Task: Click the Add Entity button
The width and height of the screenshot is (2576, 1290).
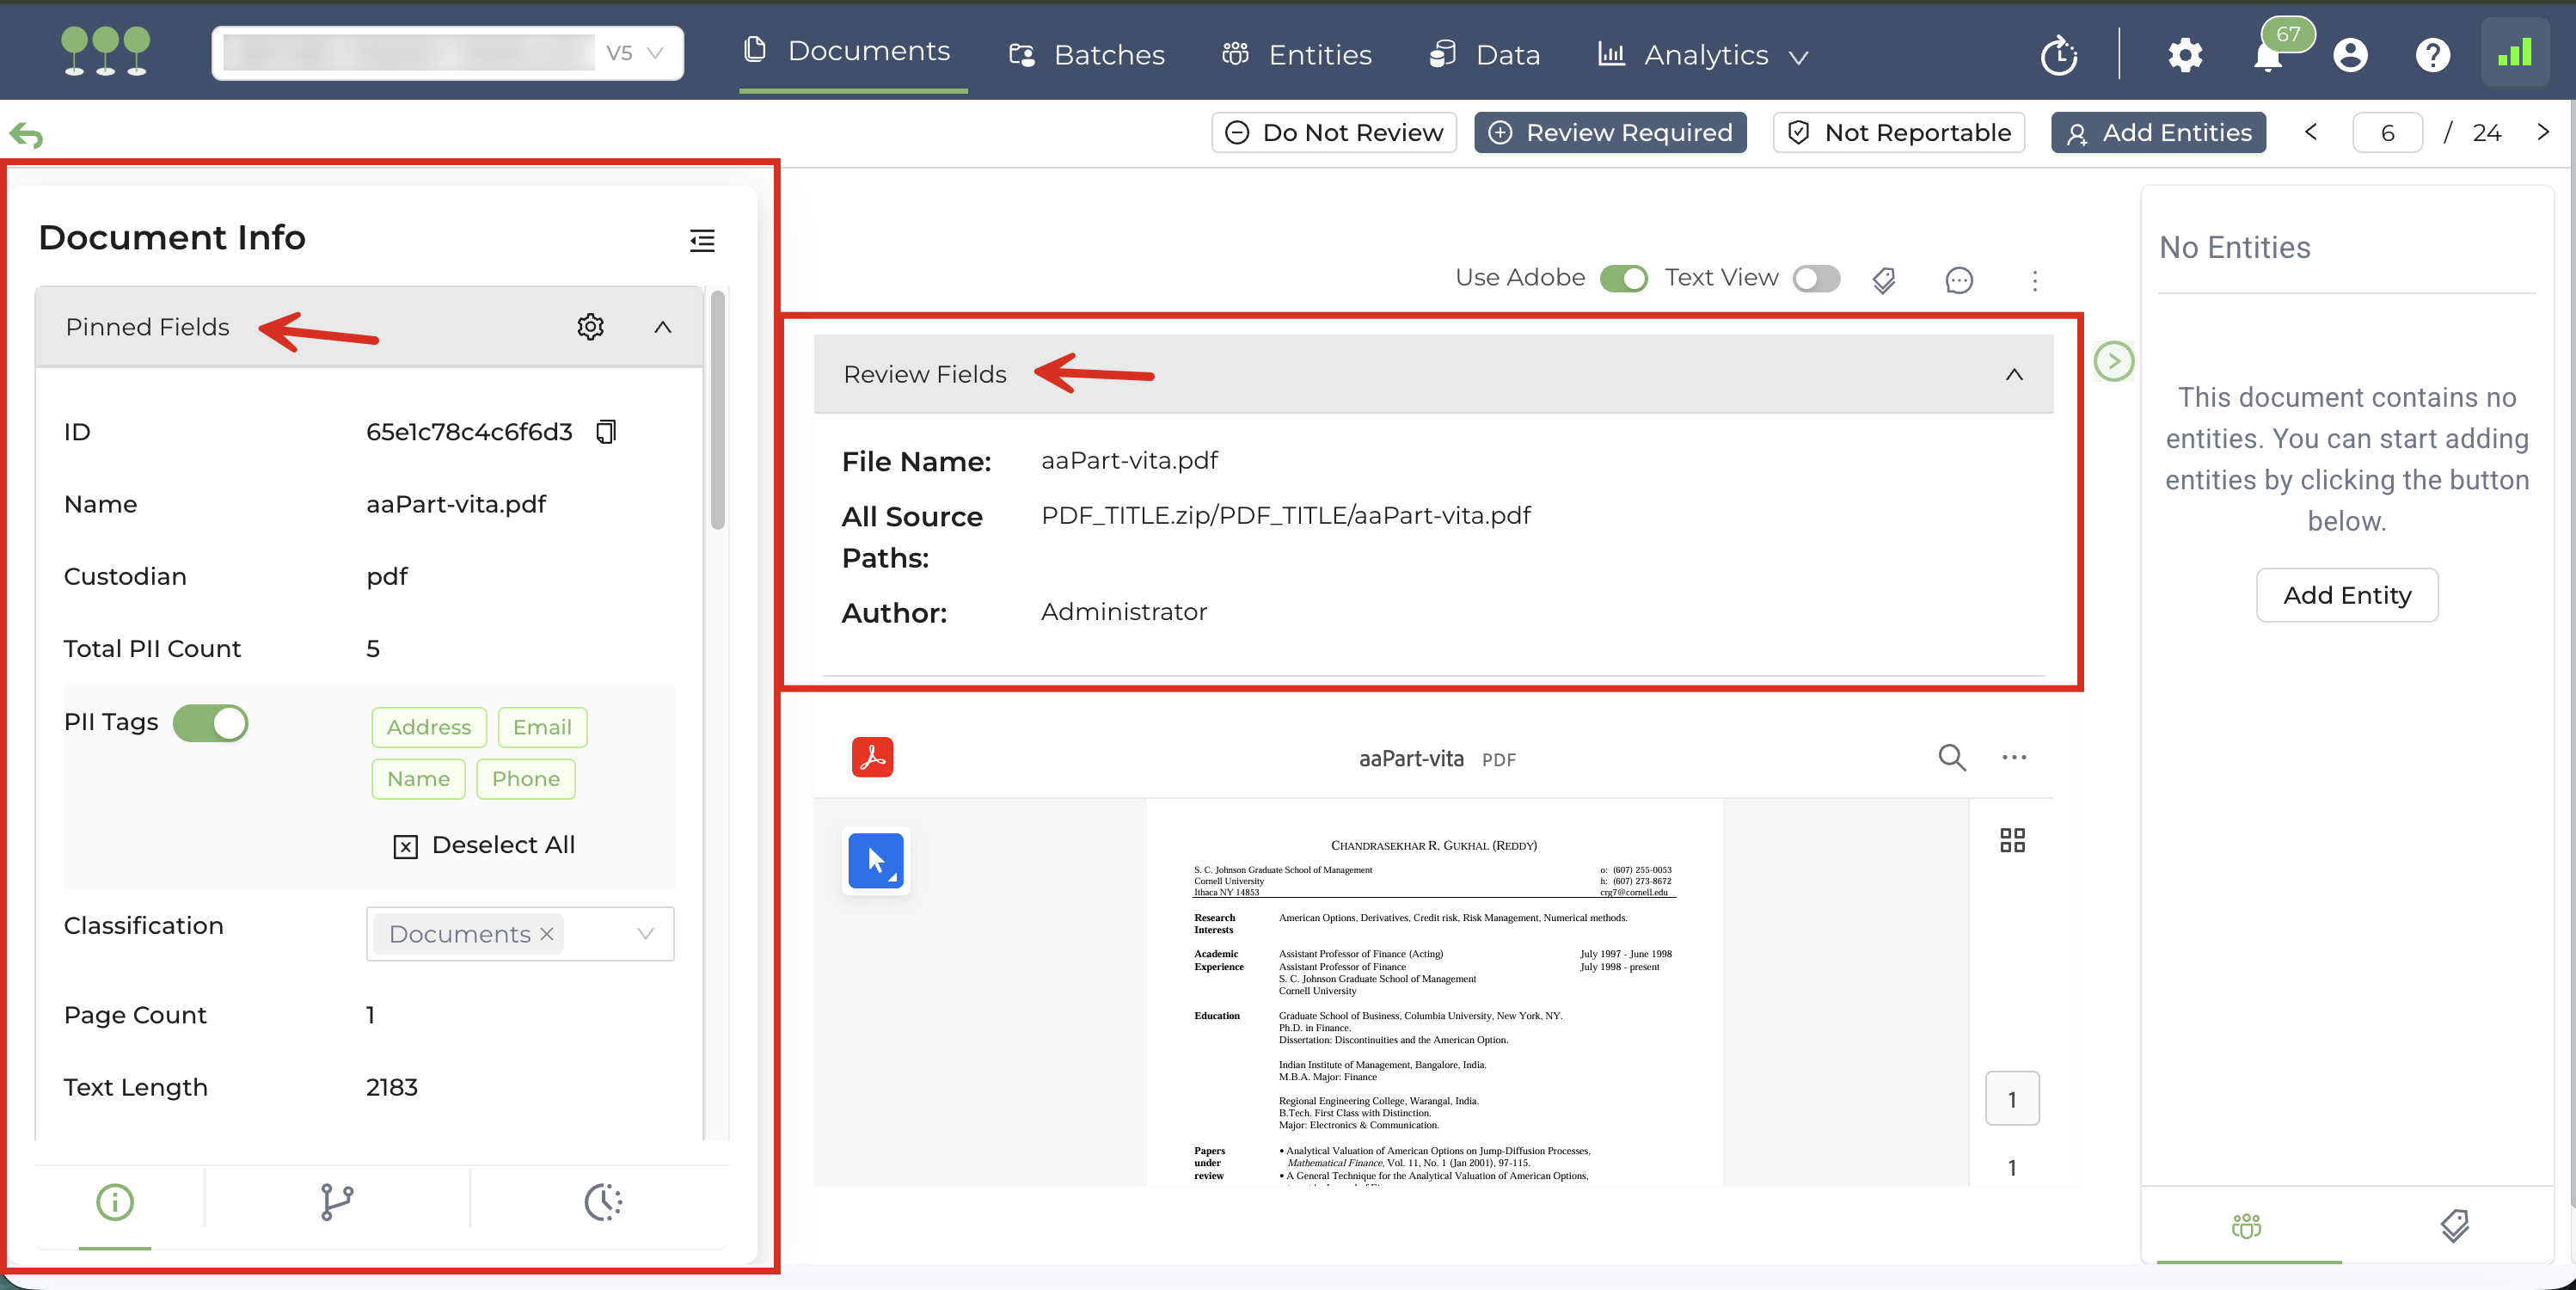Action: click(x=2346, y=596)
